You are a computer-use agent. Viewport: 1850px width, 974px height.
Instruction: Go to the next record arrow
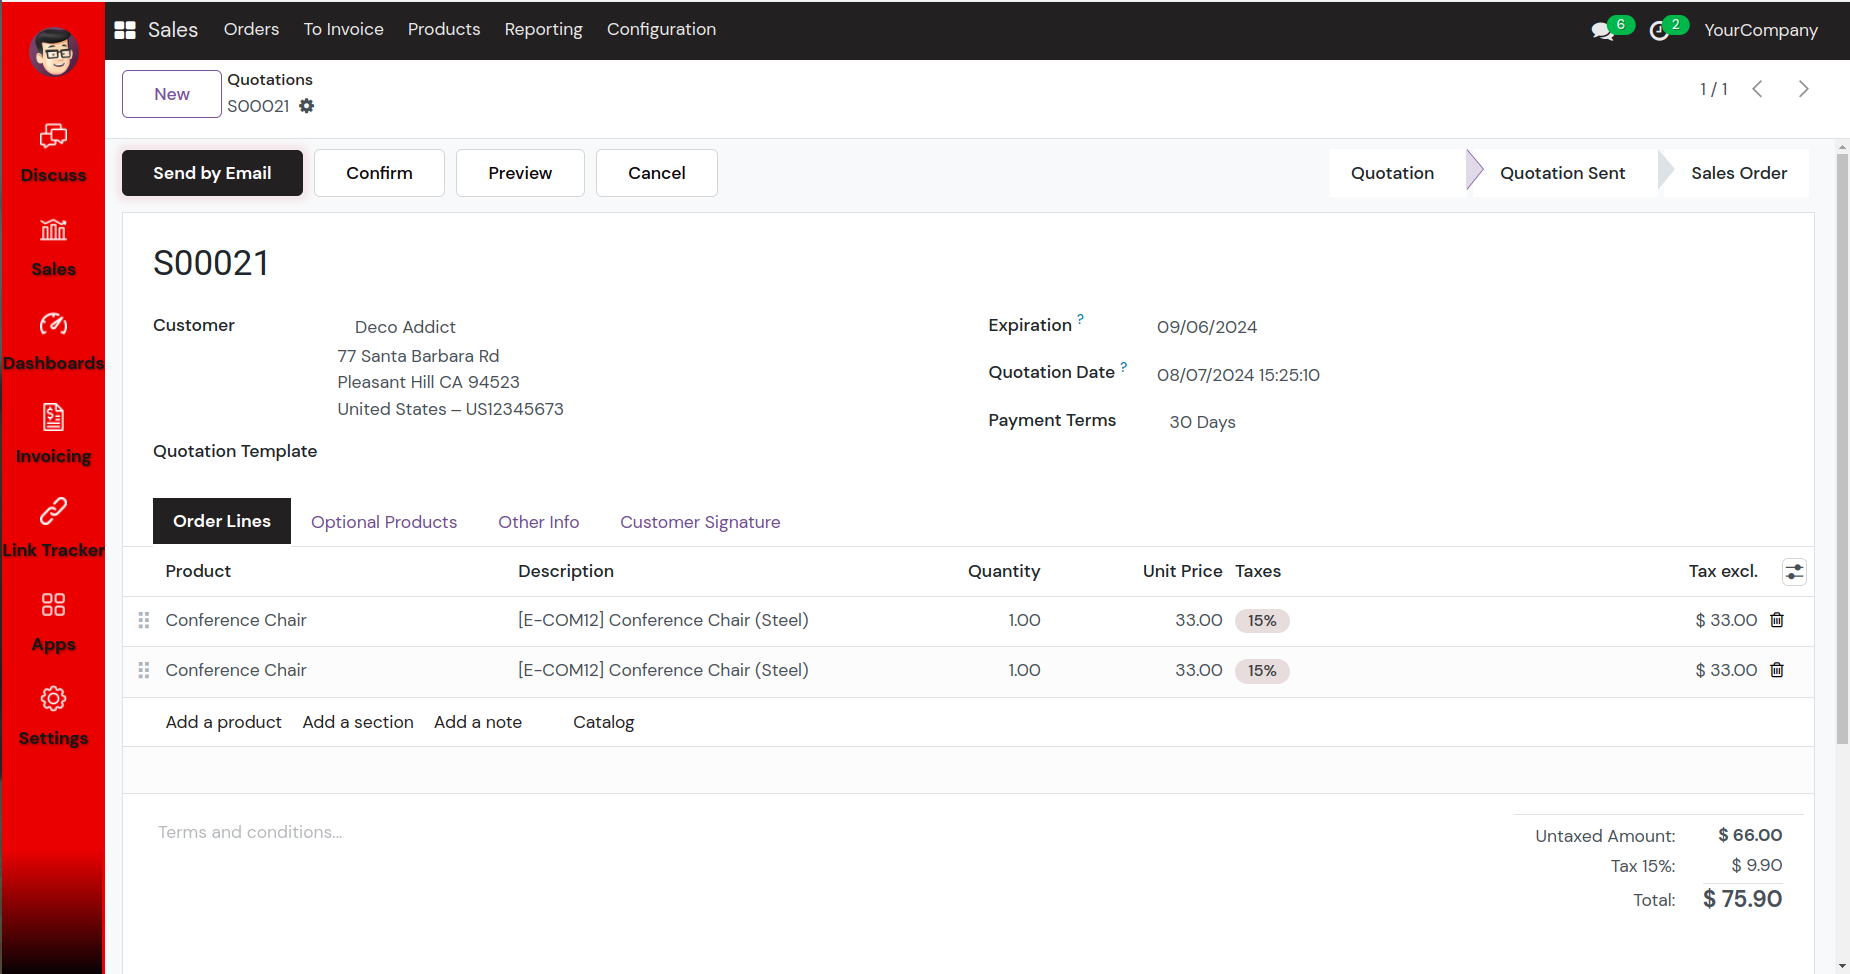1803,89
